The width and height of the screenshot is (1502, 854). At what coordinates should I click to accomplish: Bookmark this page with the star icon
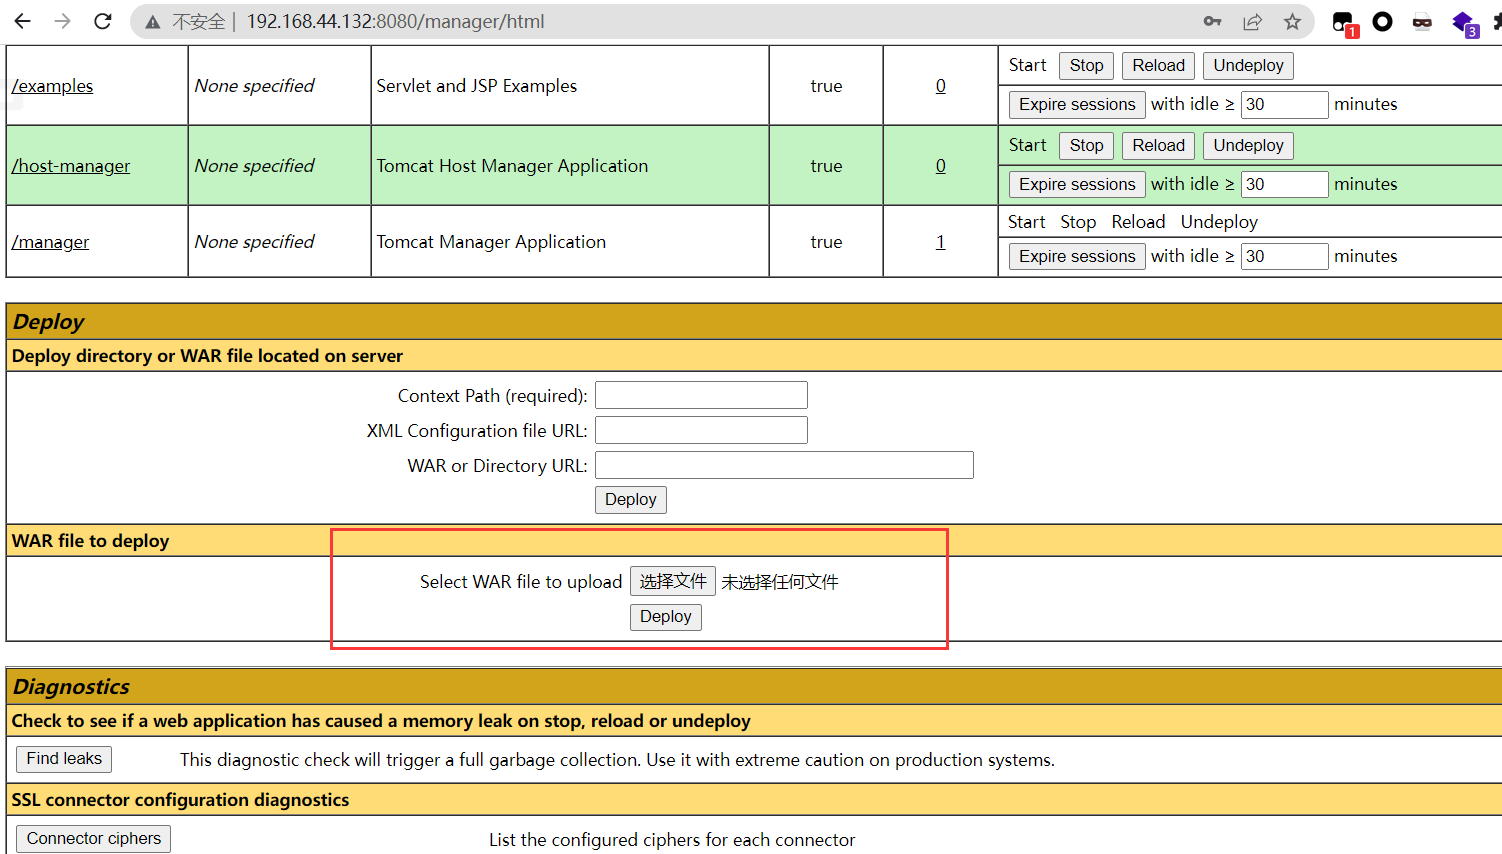tap(1292, 21)
